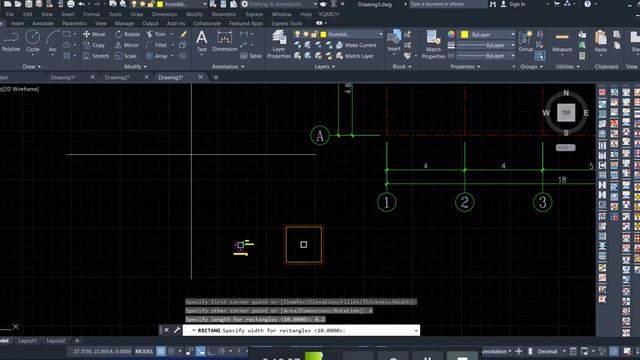Click customize wrench on command line
Image resolution: width=640 pixels, height=360 pixels.
coord(177,330)
